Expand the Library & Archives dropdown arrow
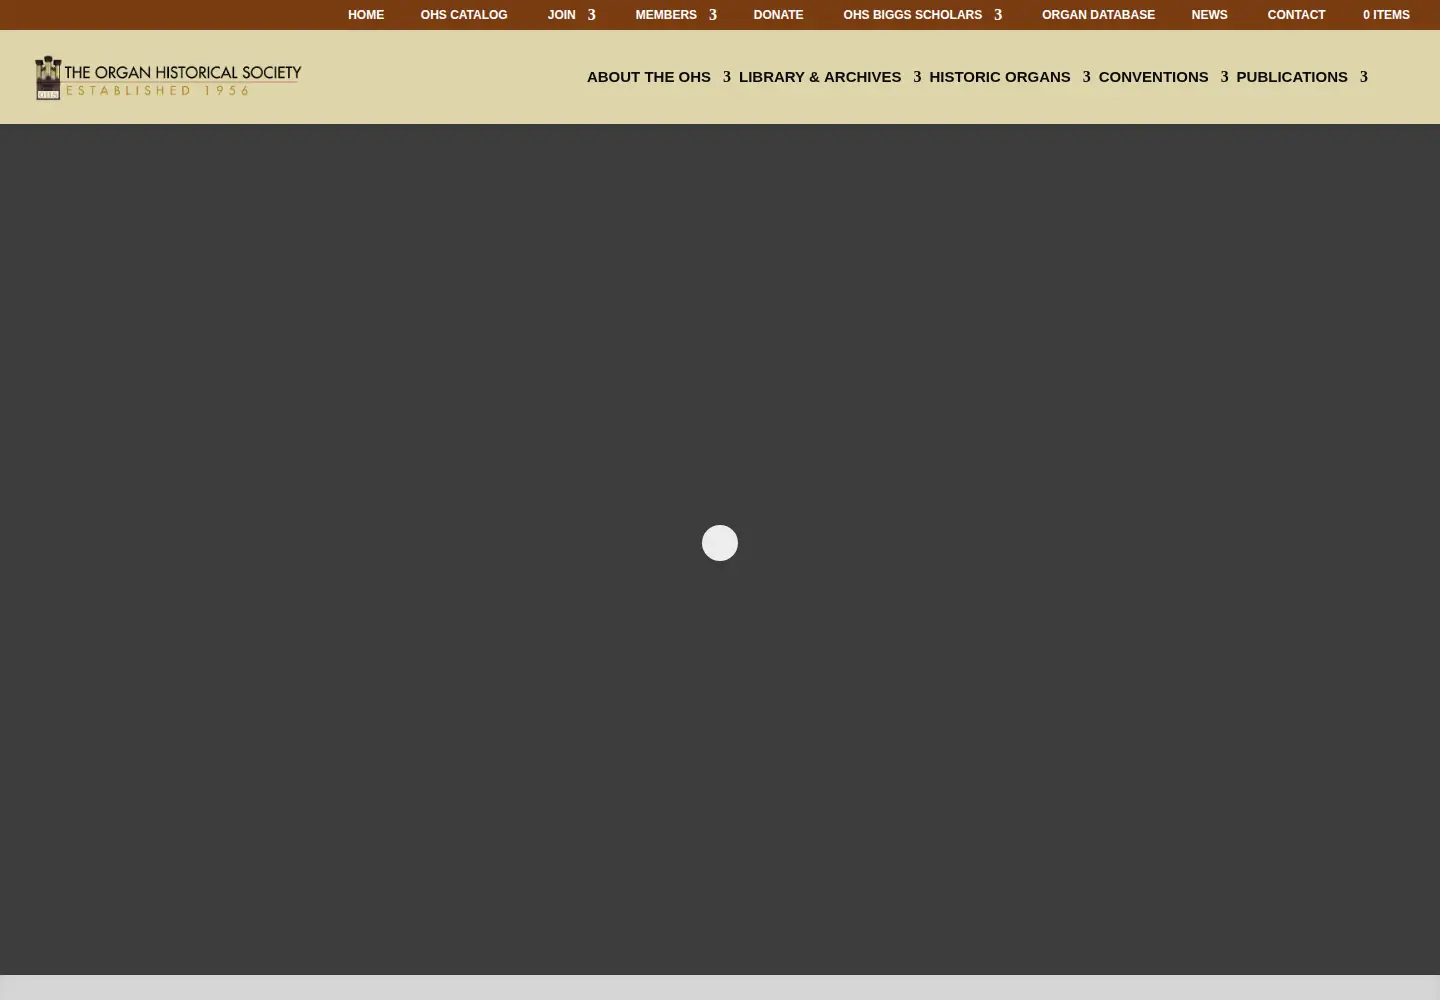The width and height of the screenshot is (1440, 1000). point(917,77)
